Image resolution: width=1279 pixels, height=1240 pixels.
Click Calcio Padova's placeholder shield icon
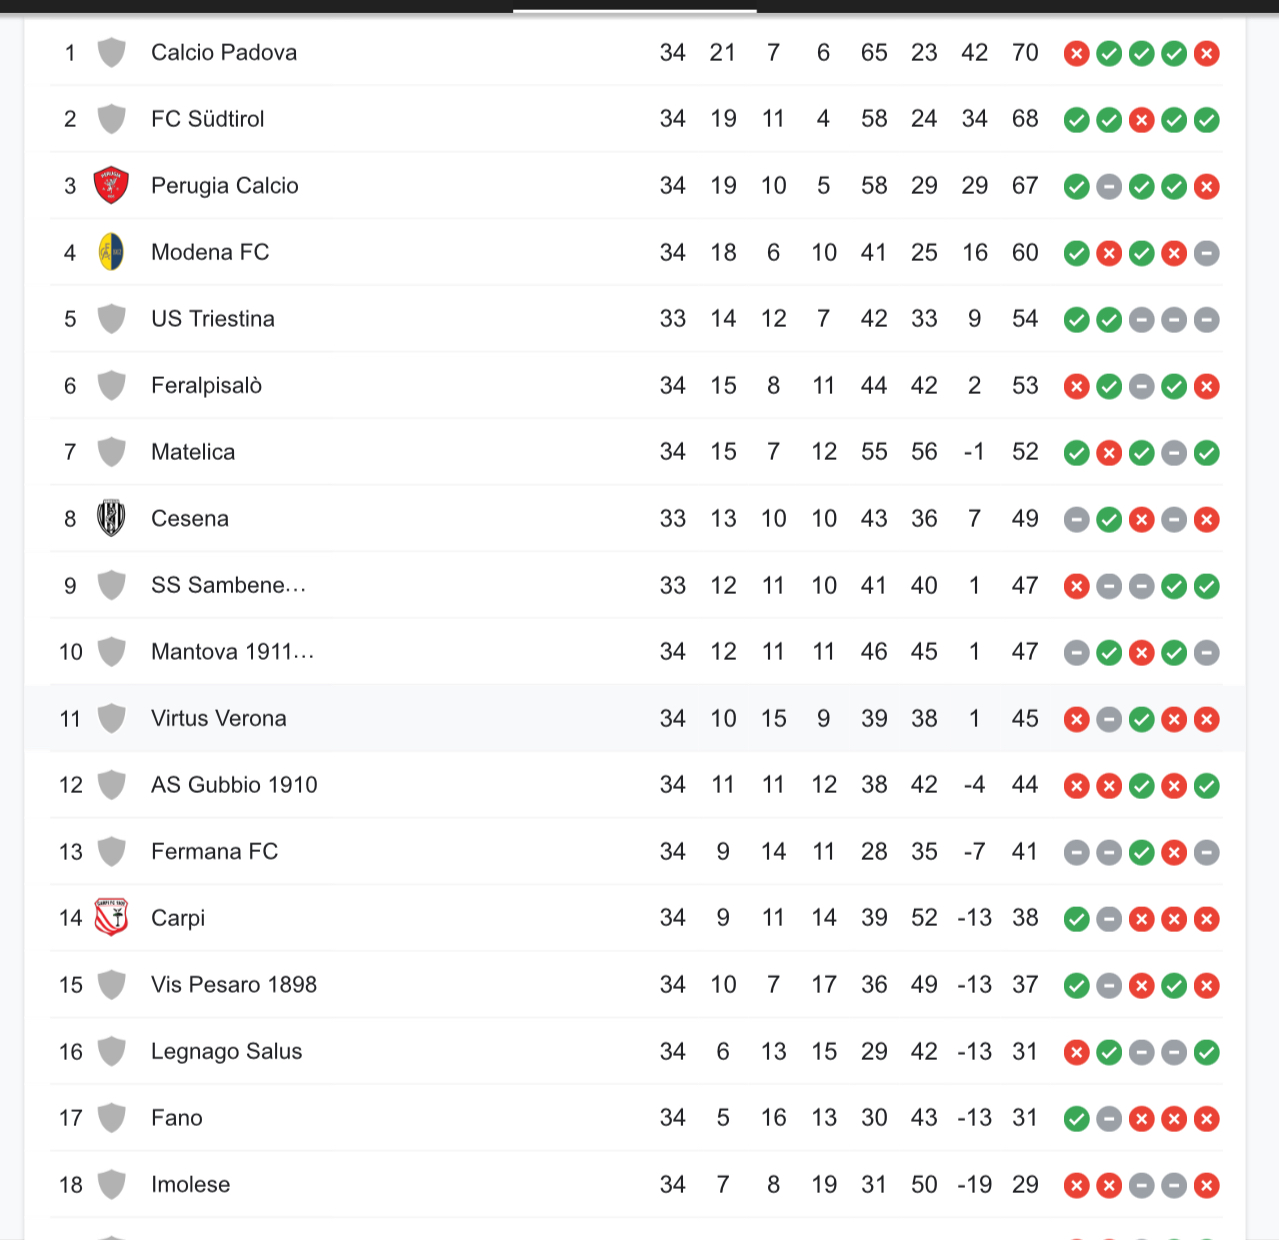111,52
